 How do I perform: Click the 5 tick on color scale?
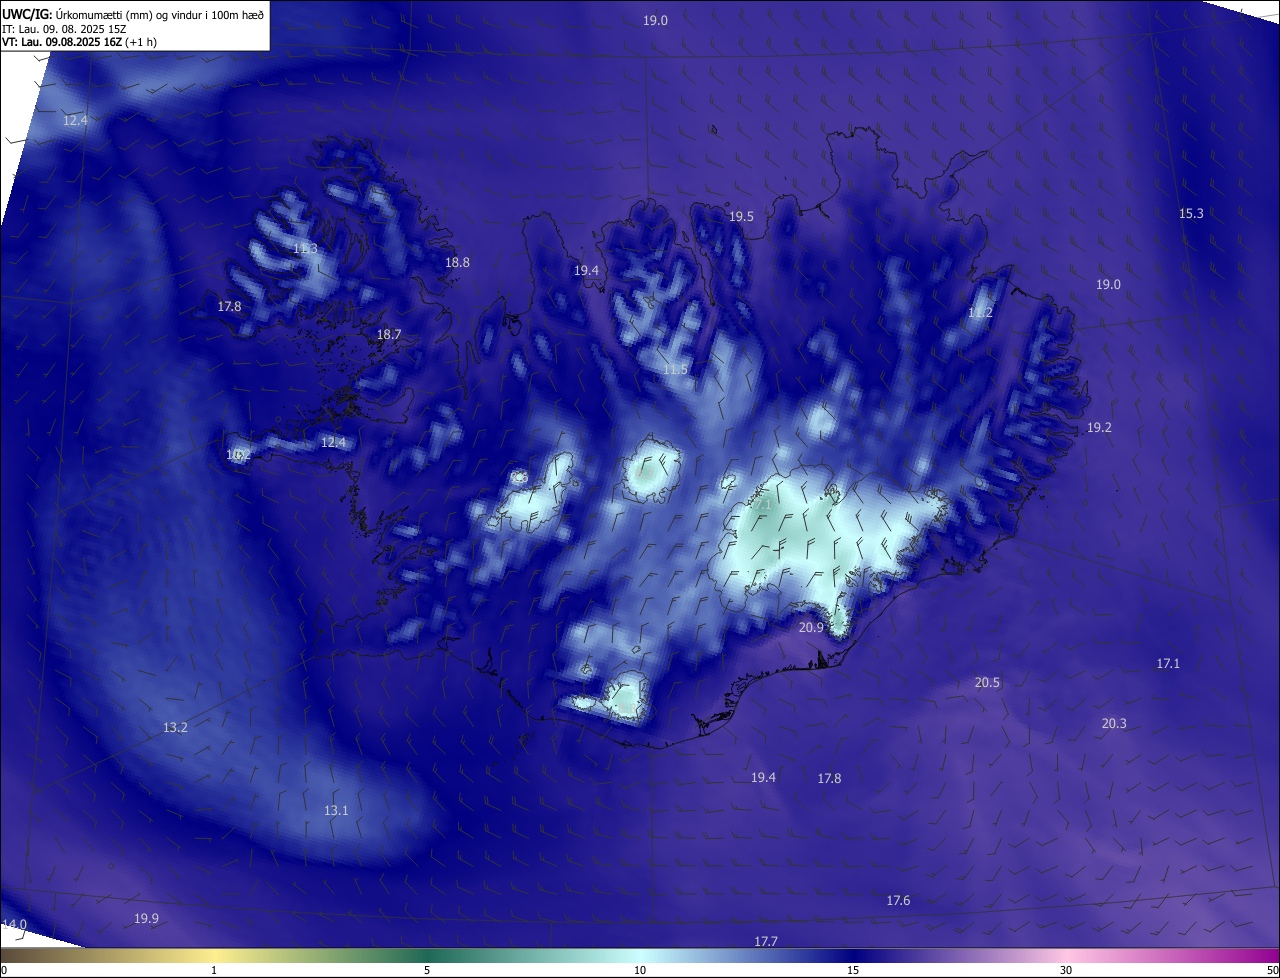point(427,971)
